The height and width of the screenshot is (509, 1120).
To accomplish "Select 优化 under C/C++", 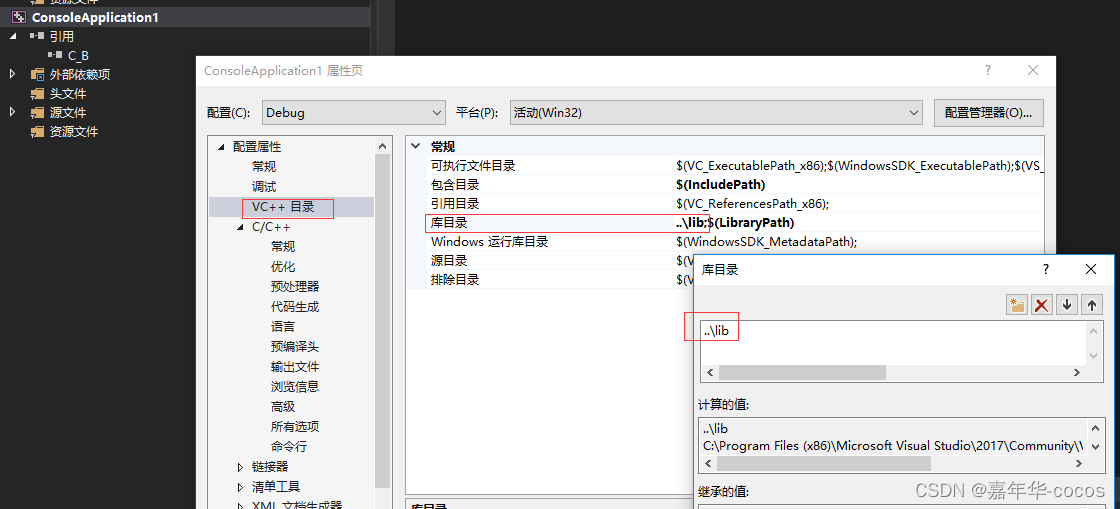I will pyautogui.click(x=283, y=267).
